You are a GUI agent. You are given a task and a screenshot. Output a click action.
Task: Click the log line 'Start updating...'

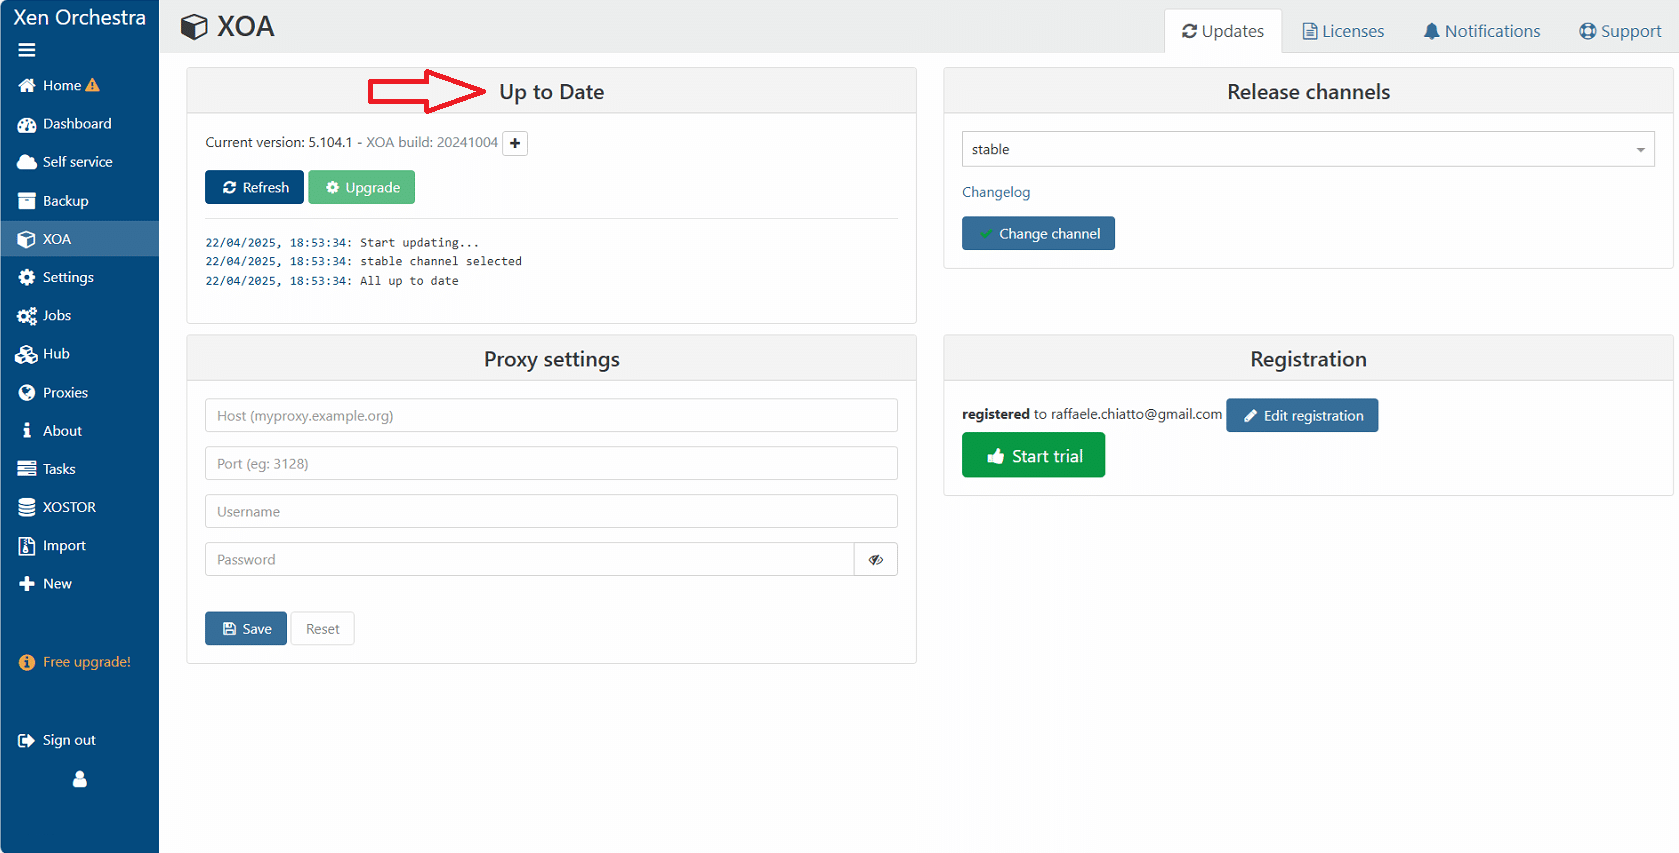pos(419,242)
